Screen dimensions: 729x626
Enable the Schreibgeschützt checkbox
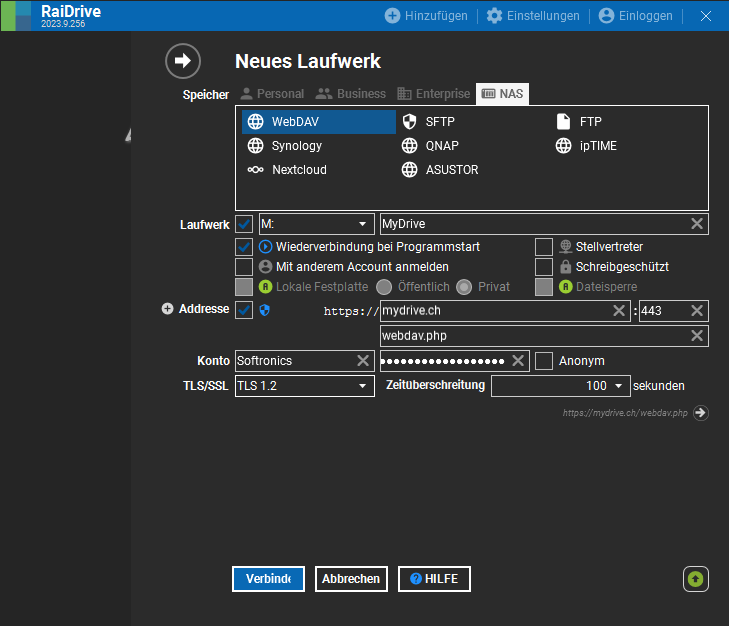click(543, 267)
